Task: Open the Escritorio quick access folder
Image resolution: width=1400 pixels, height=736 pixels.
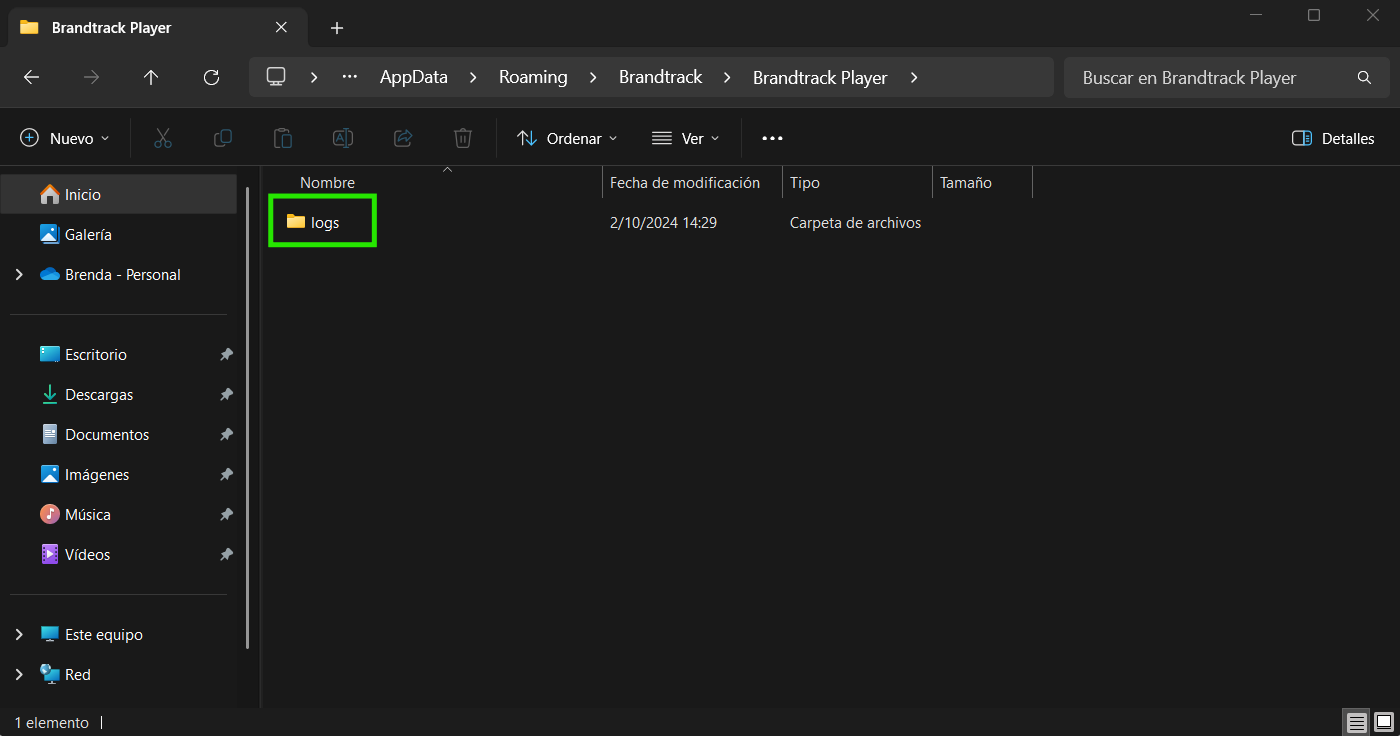Action: click(x=119, y=354)
